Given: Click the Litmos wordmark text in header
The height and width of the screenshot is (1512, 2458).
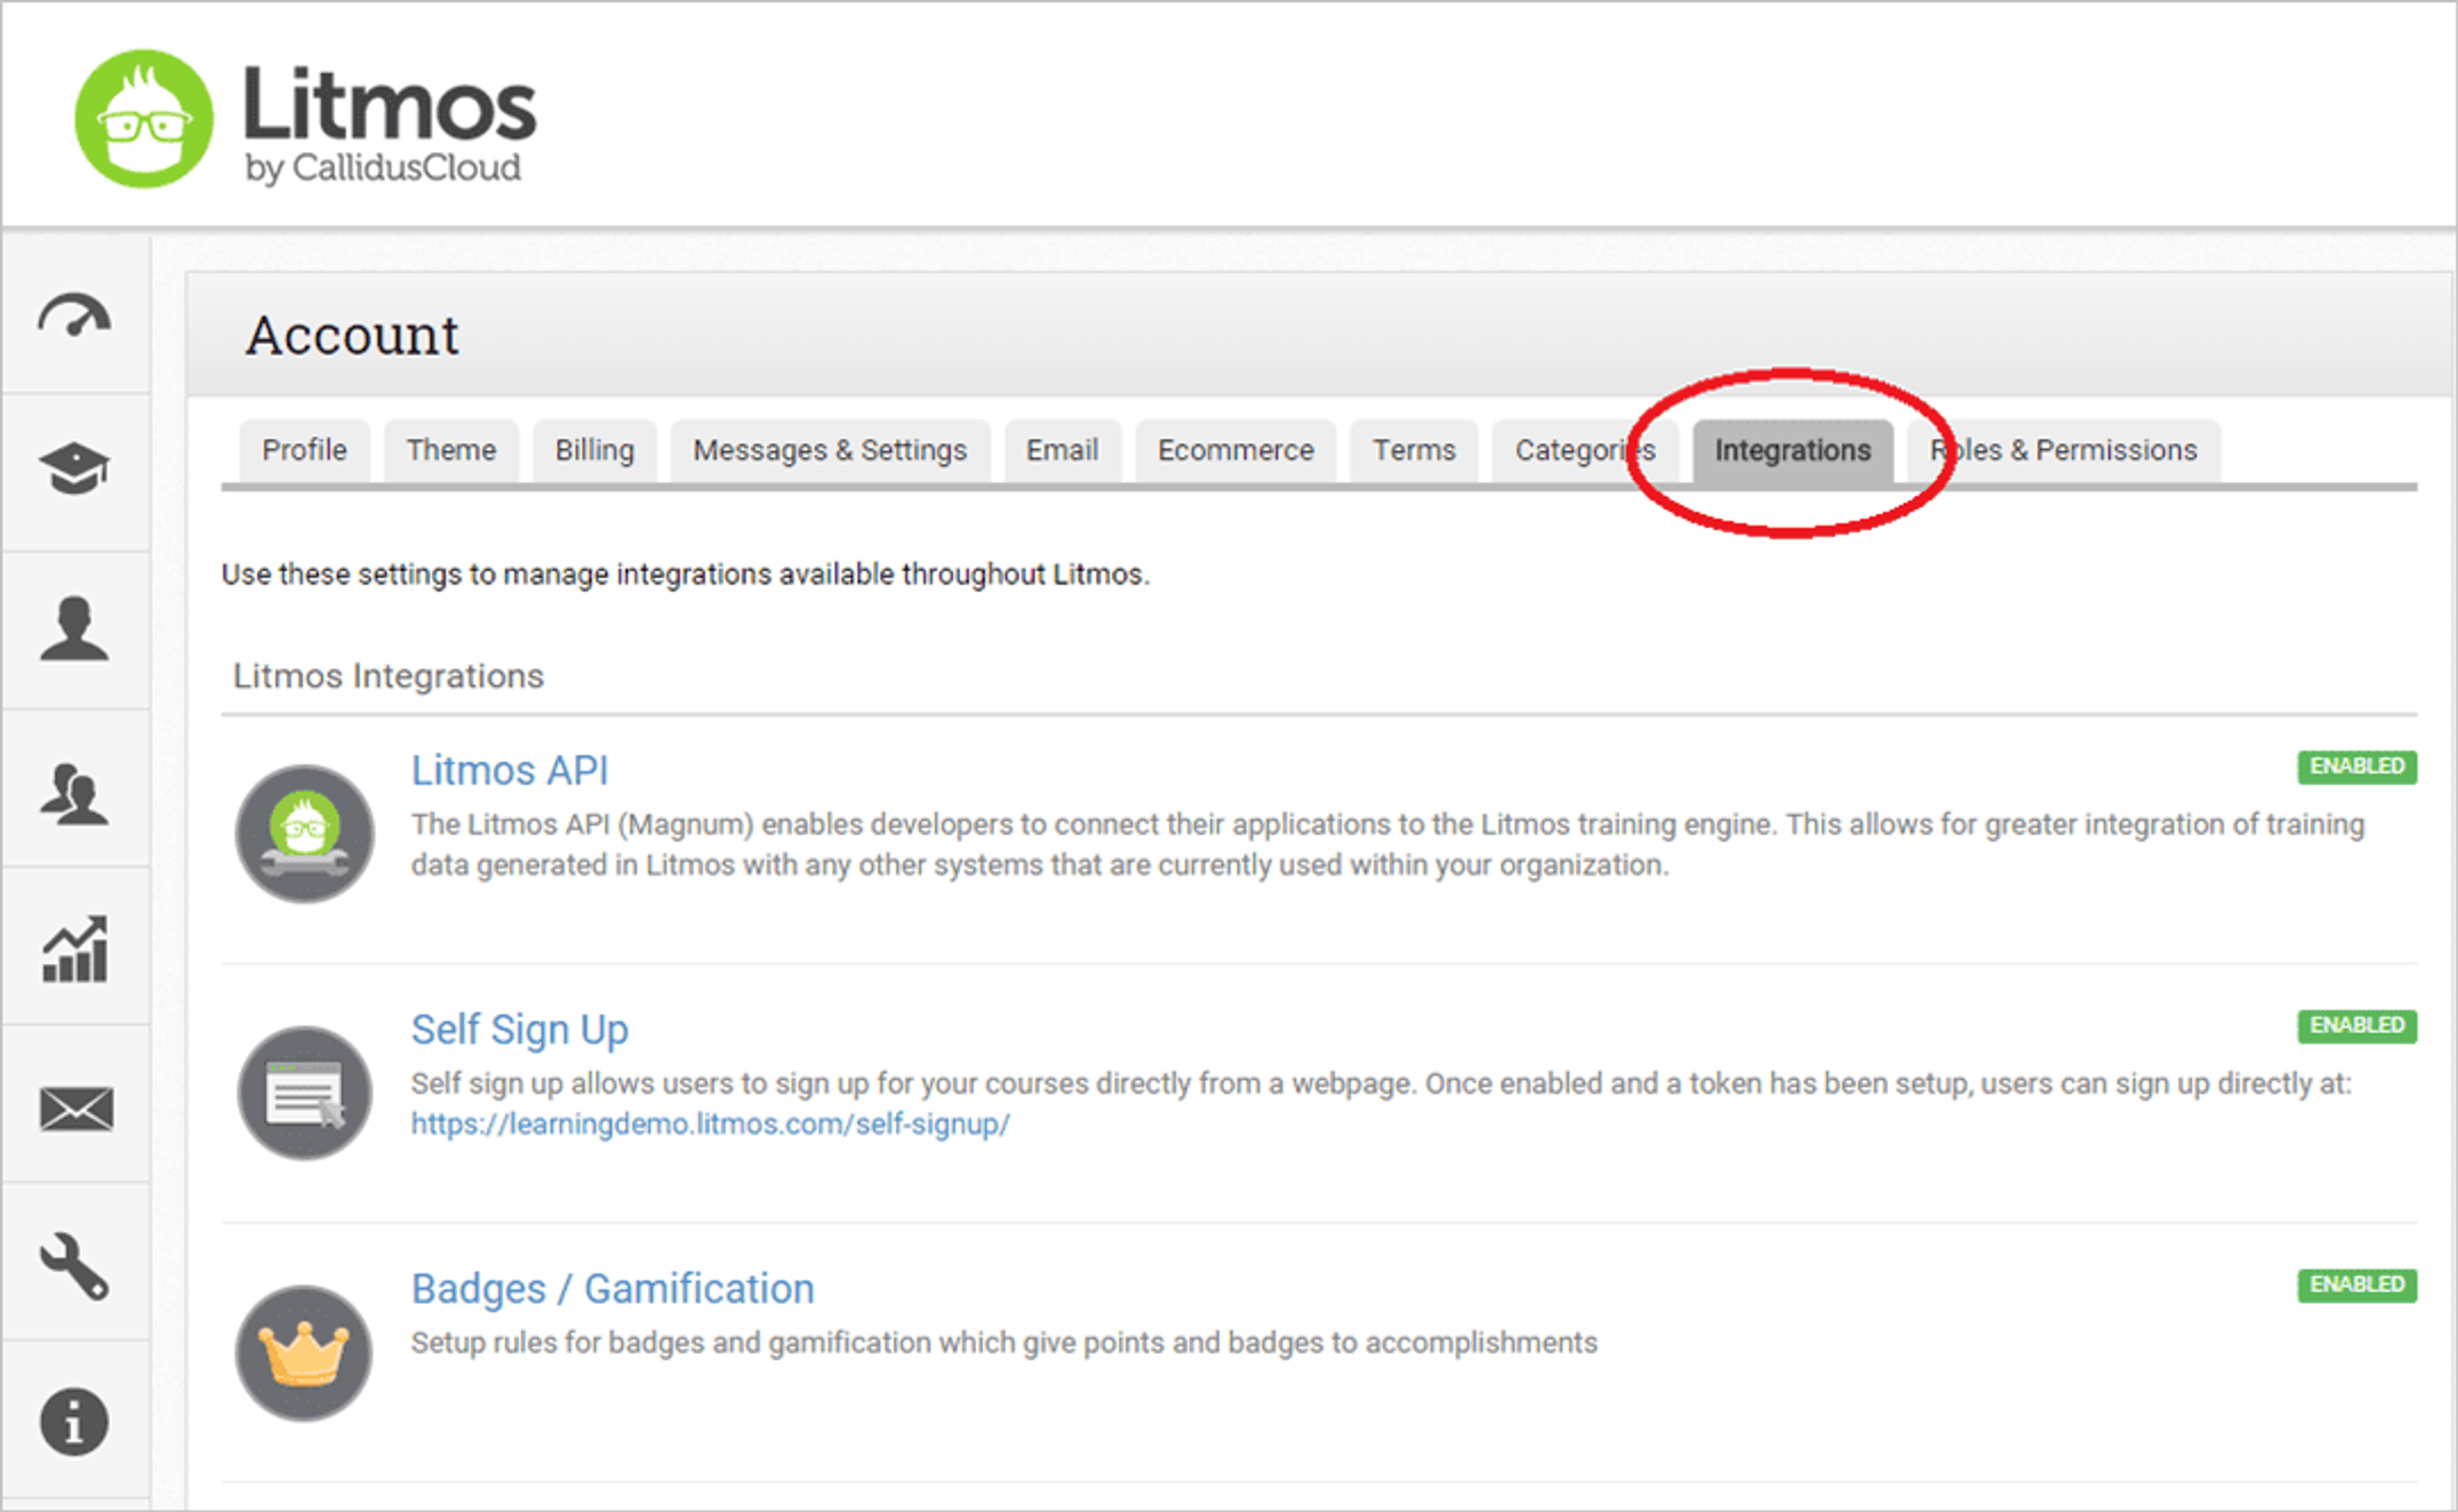Looking at the screenshot, I should pyautogui.click(x=390, y=104).
